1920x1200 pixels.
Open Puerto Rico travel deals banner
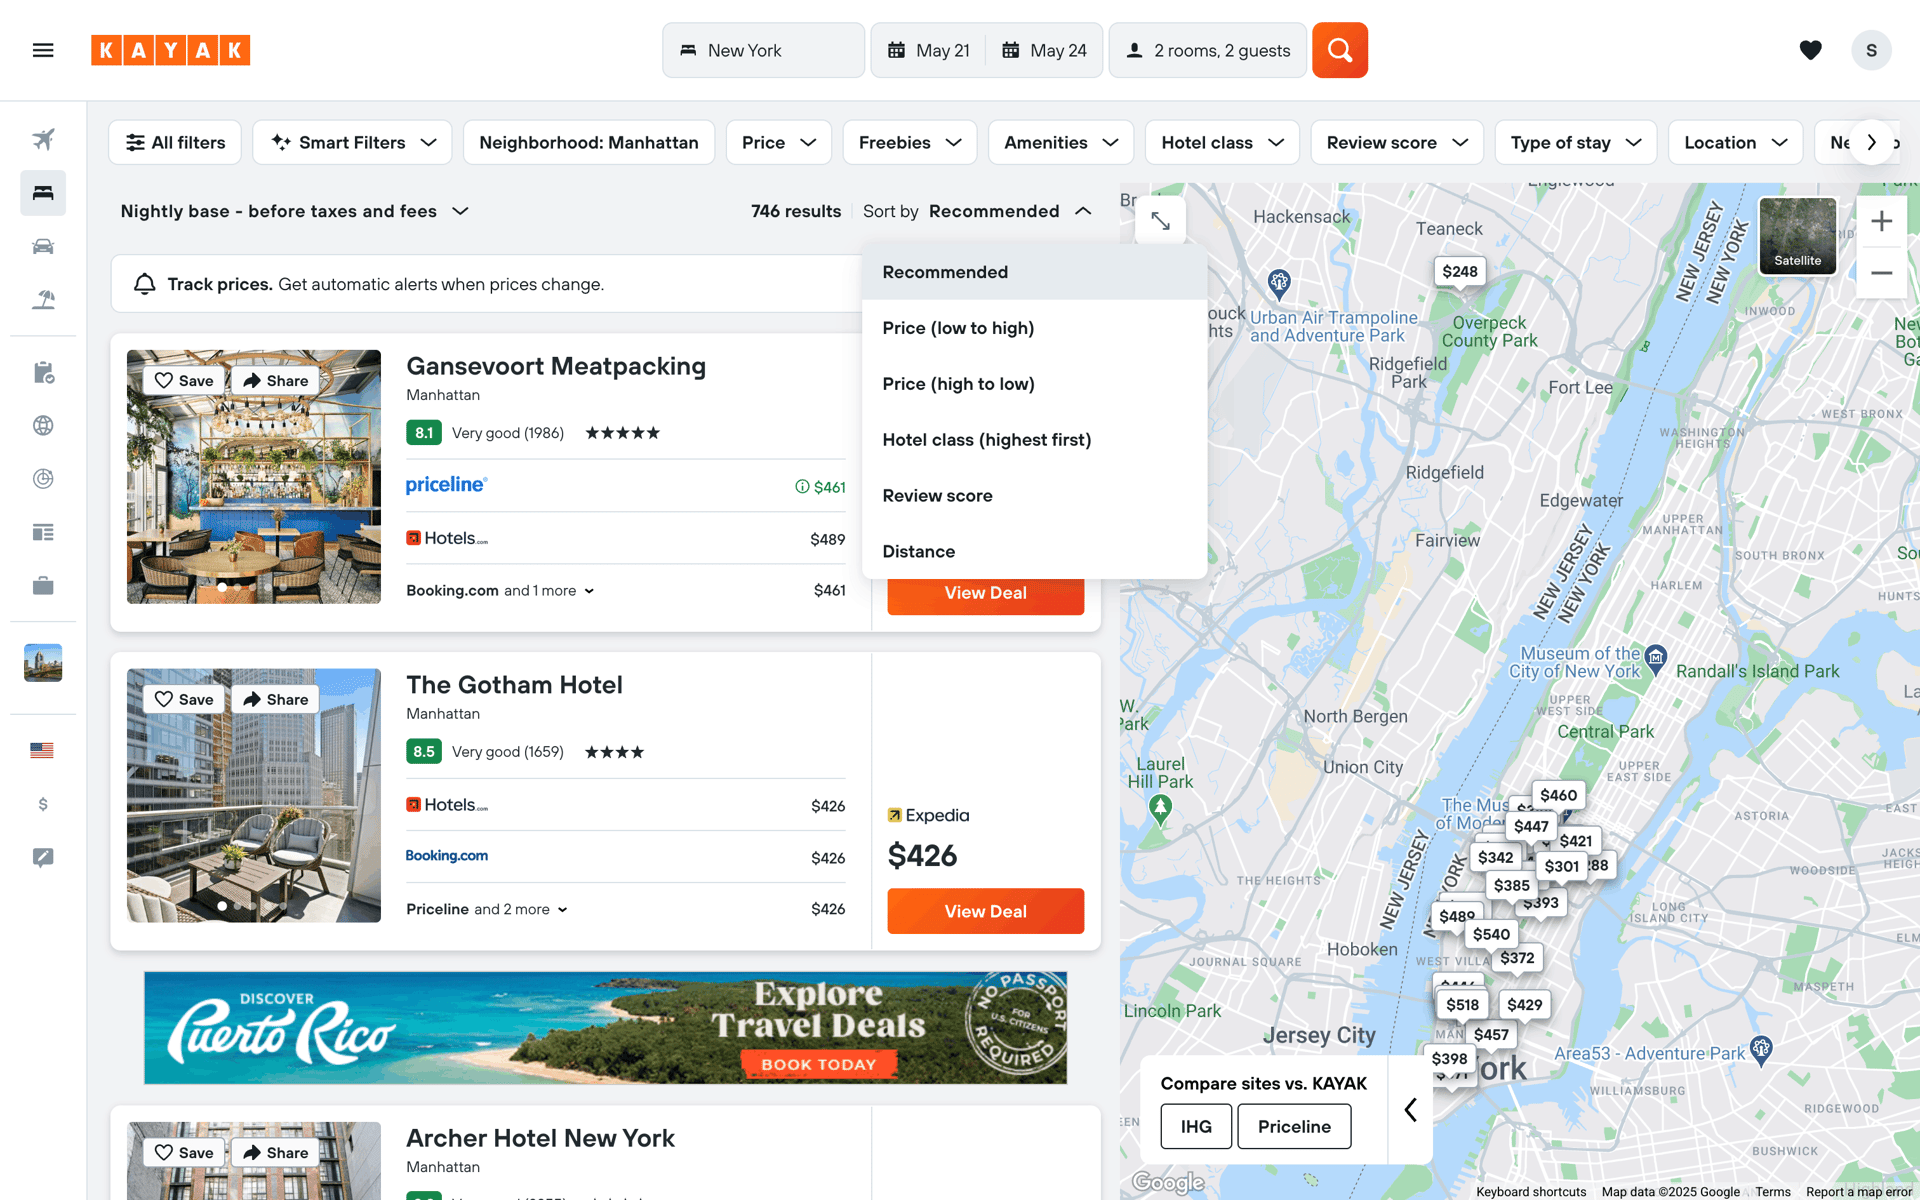[x=605, y=1028]
